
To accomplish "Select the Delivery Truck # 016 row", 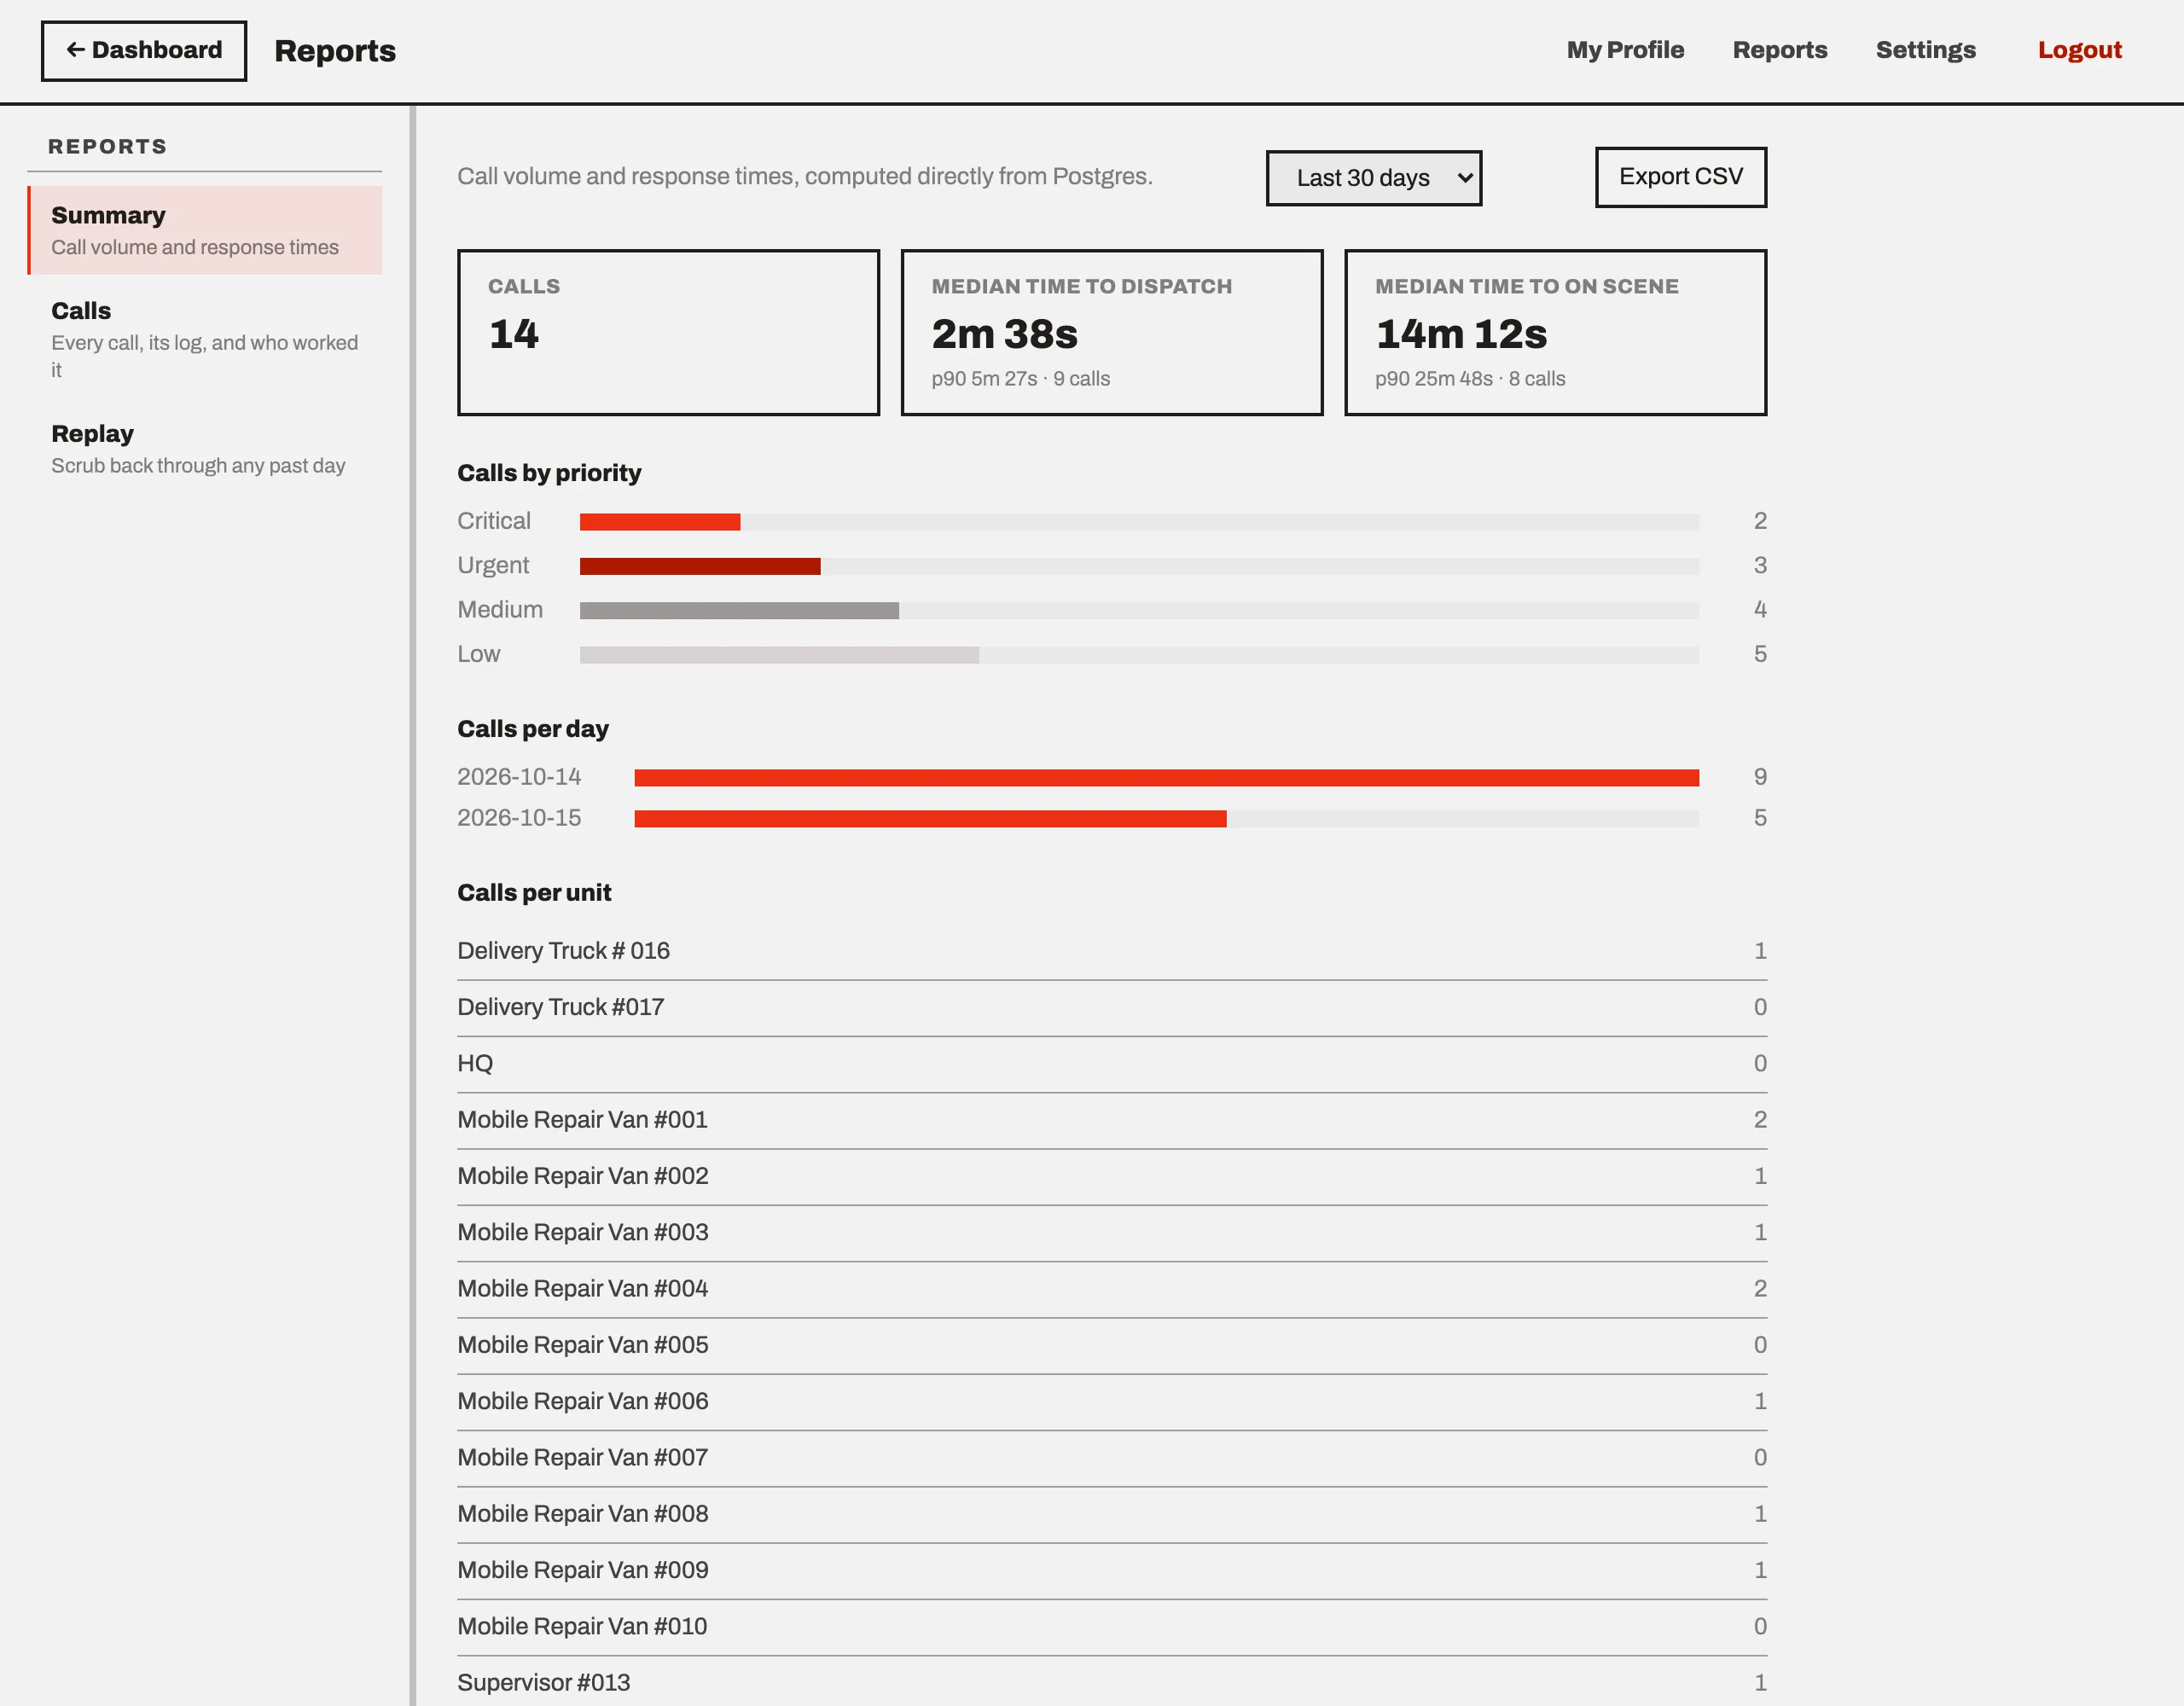I will point(1112,951).
